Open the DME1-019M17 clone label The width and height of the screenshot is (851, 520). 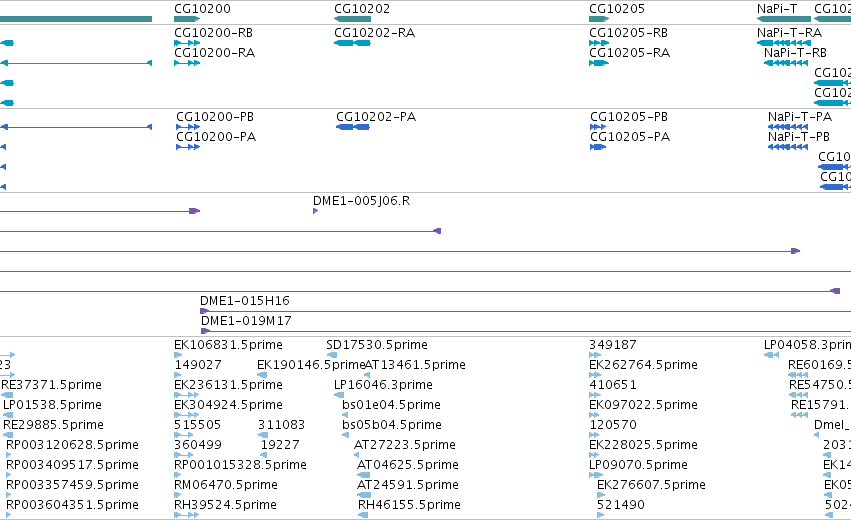(x=246, y=321)
